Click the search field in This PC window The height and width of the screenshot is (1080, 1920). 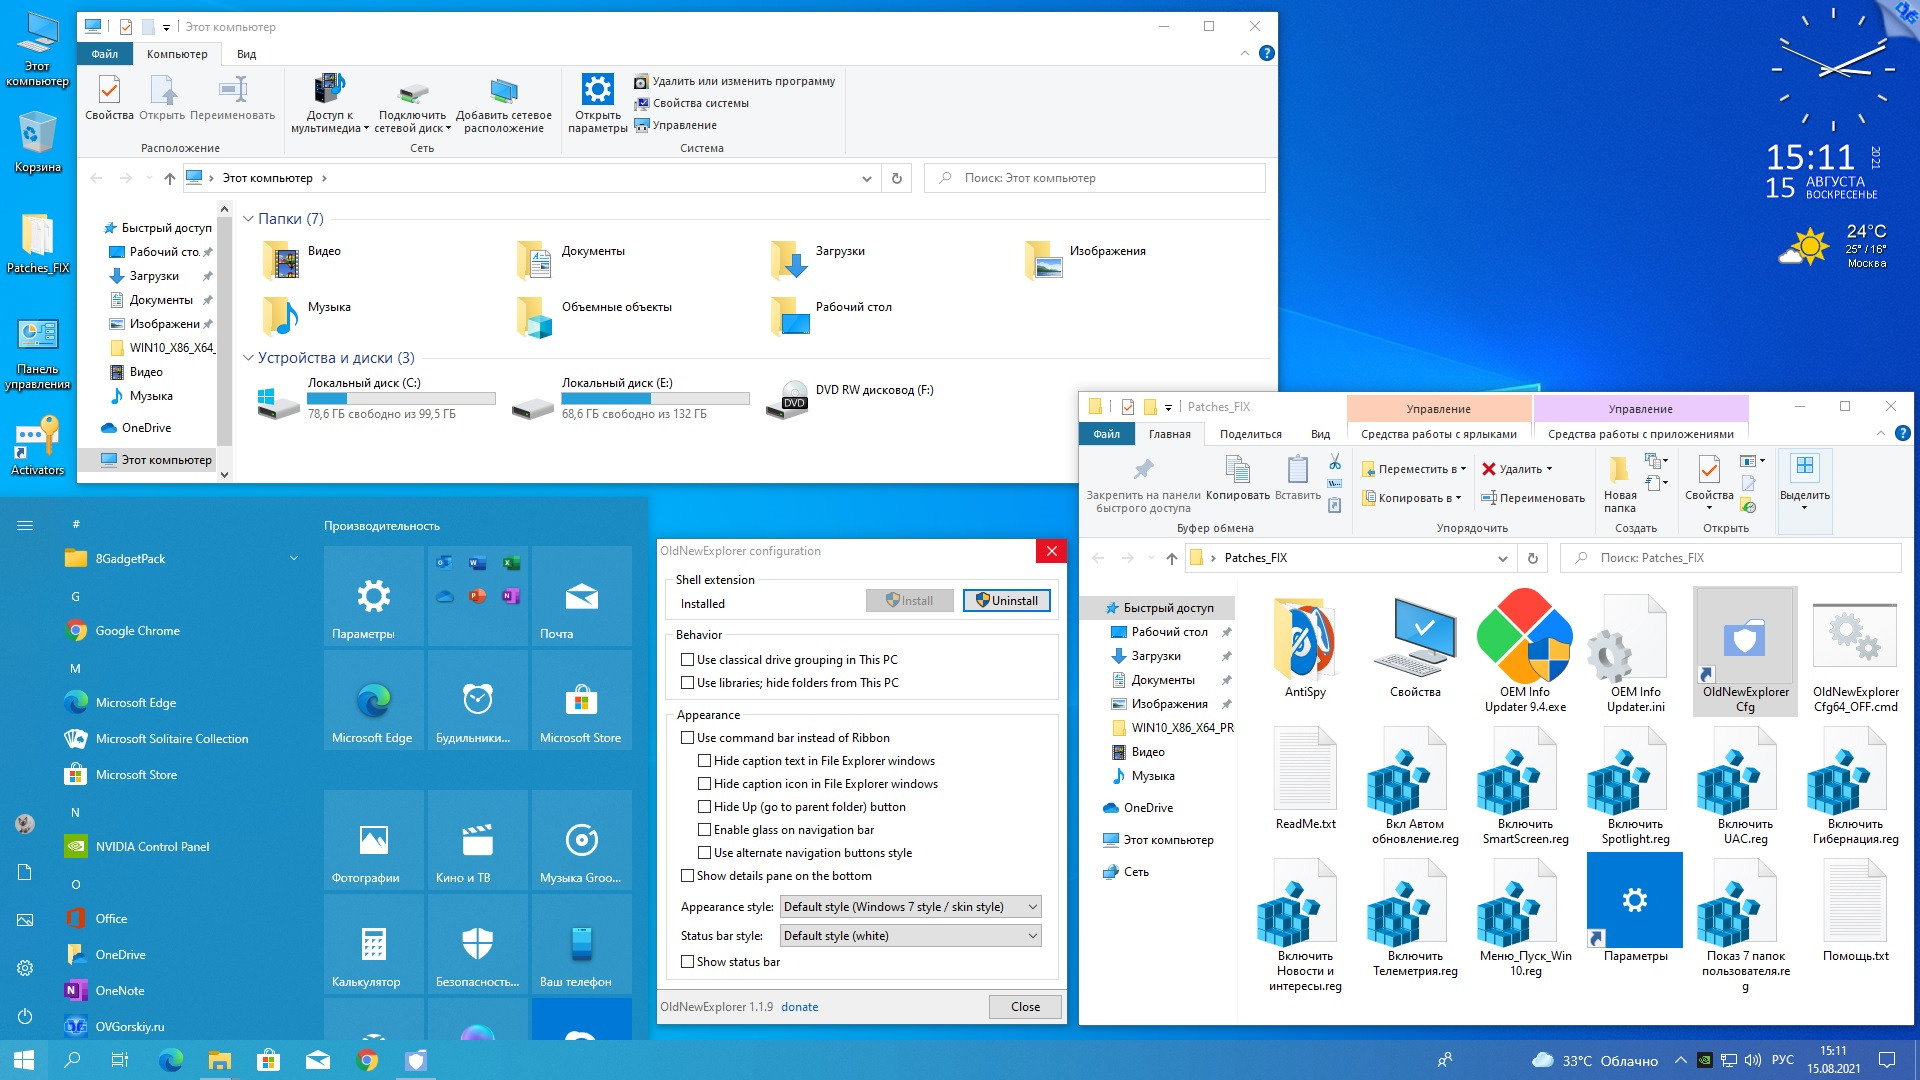pos(1095,178)
